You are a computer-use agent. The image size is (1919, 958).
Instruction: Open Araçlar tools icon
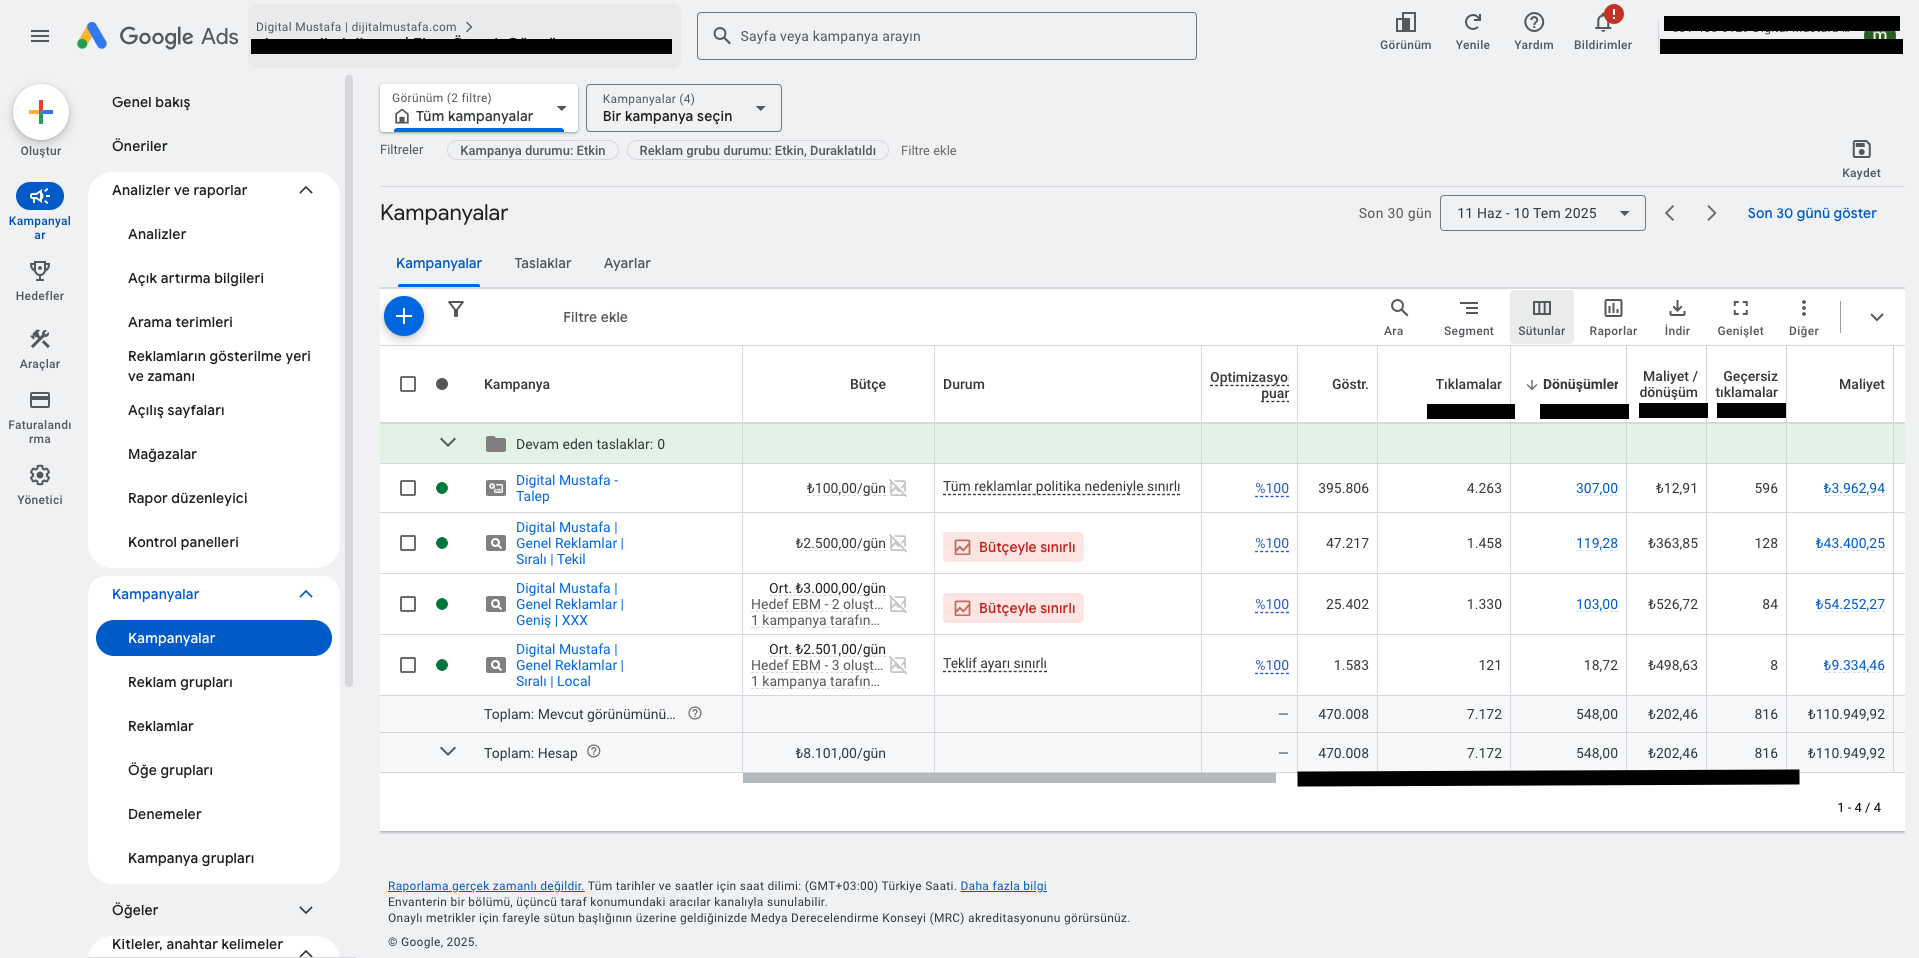click(x=40, y=339)
